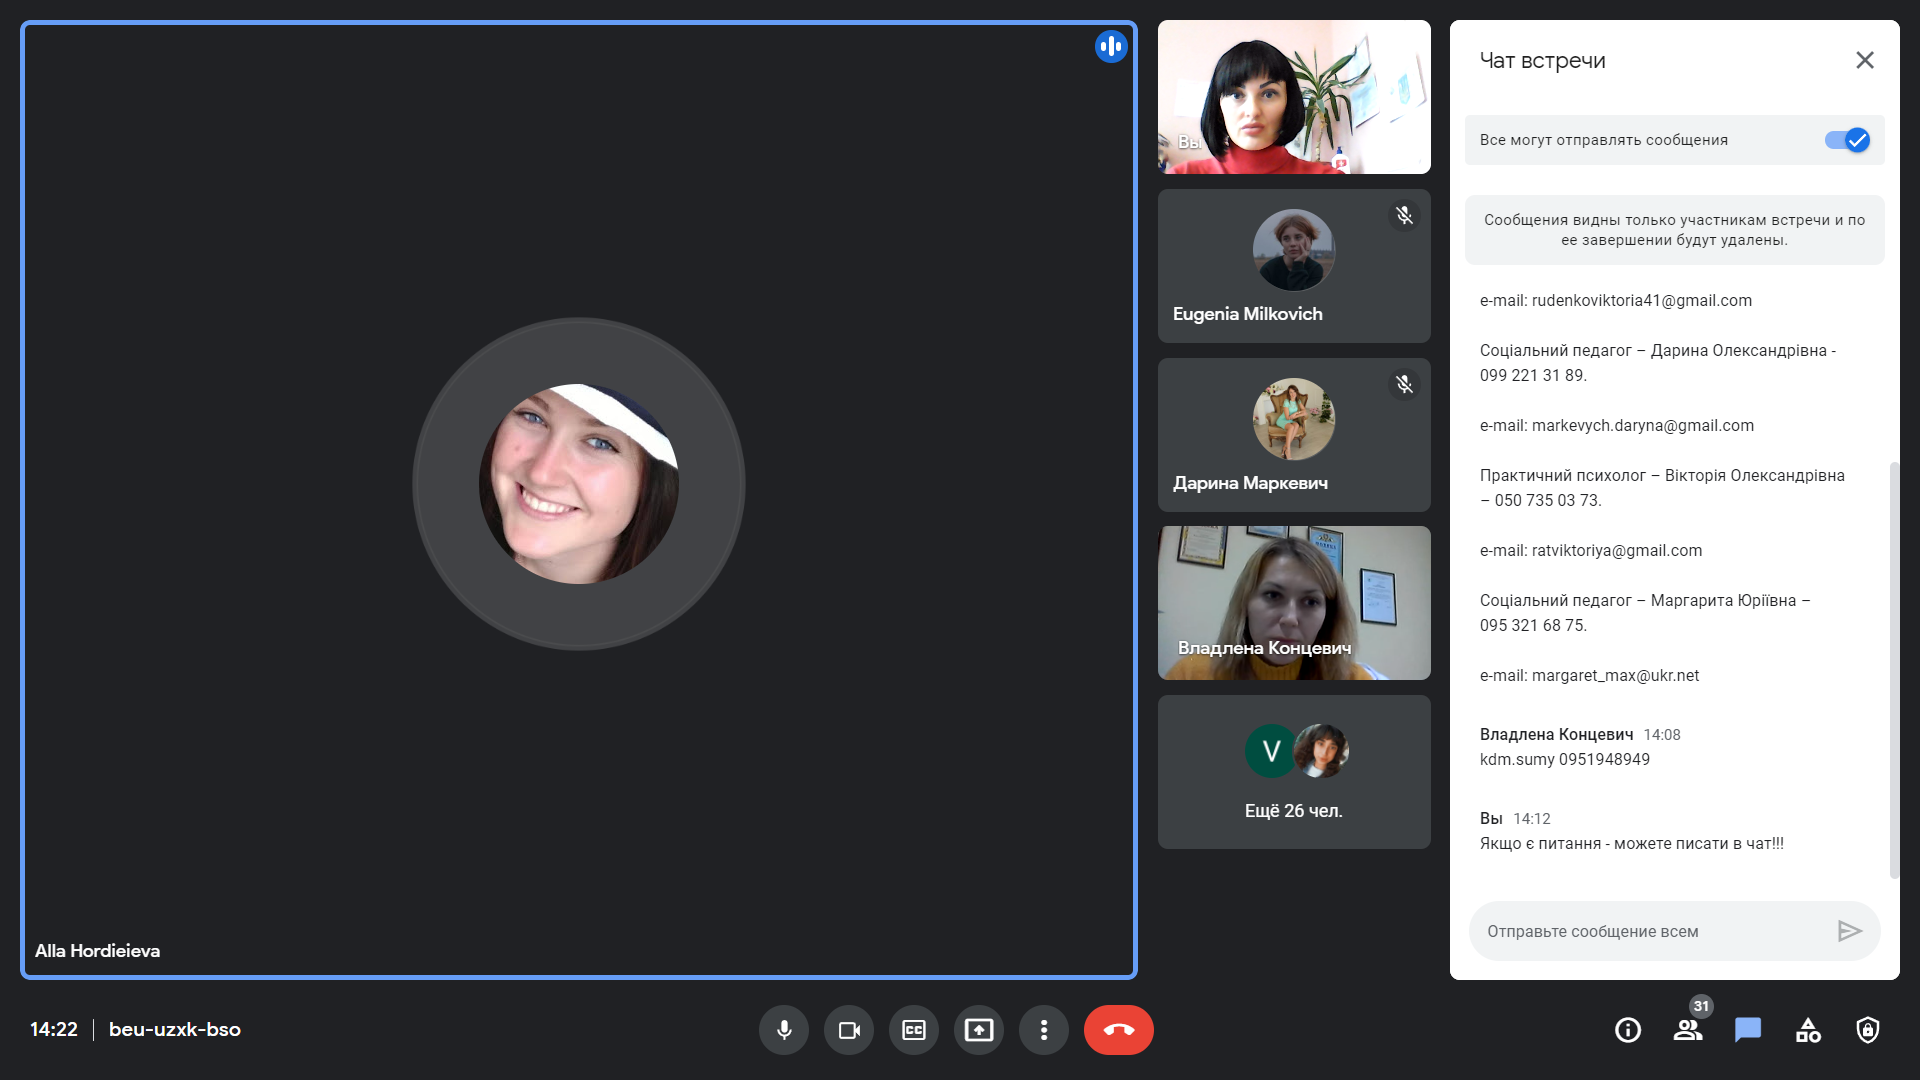The height and width of the screenshot is (1080, 1920).
Task: Click meeting code beu-uzxk-bso
Action: (x=175, y=1029)
